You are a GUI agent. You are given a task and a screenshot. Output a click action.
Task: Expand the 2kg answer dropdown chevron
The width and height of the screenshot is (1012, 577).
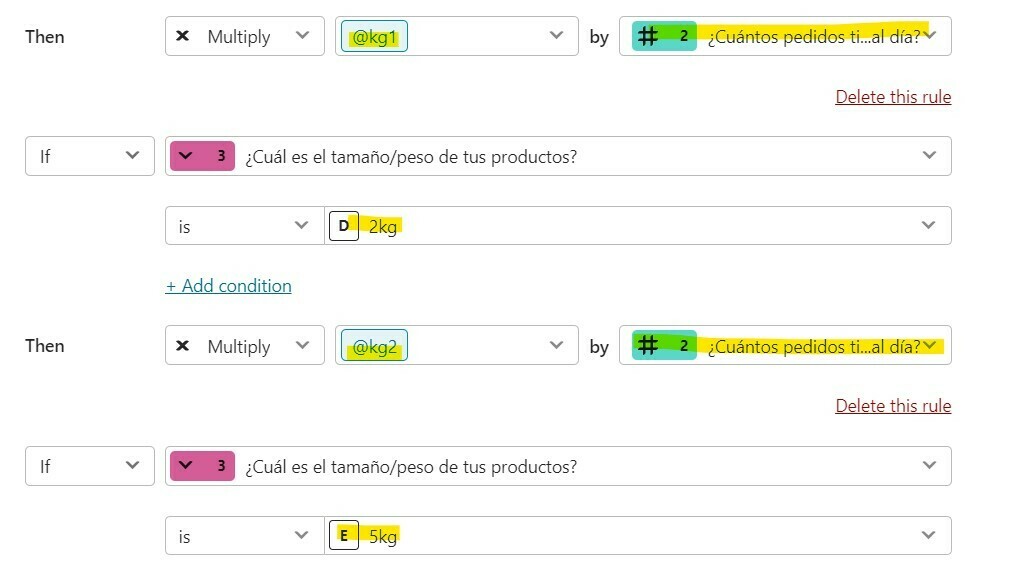pos(928,225)
